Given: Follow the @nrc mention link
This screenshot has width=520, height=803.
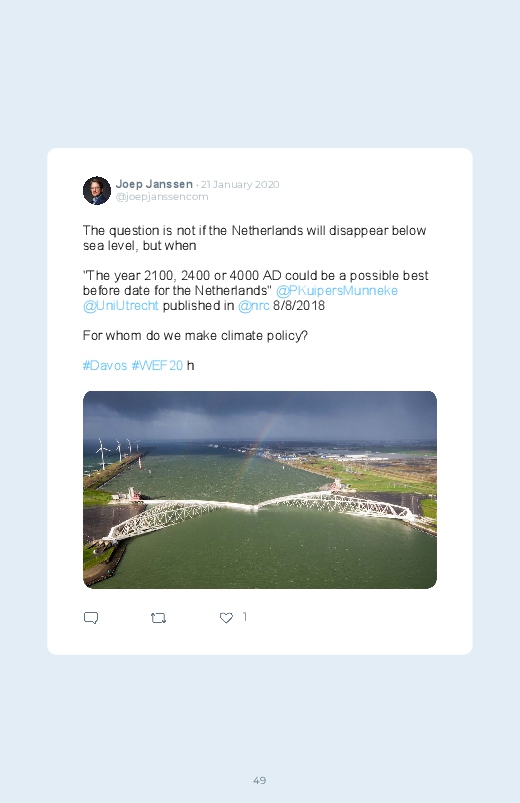Looking at the screenshot, I should tap(254, 306).
